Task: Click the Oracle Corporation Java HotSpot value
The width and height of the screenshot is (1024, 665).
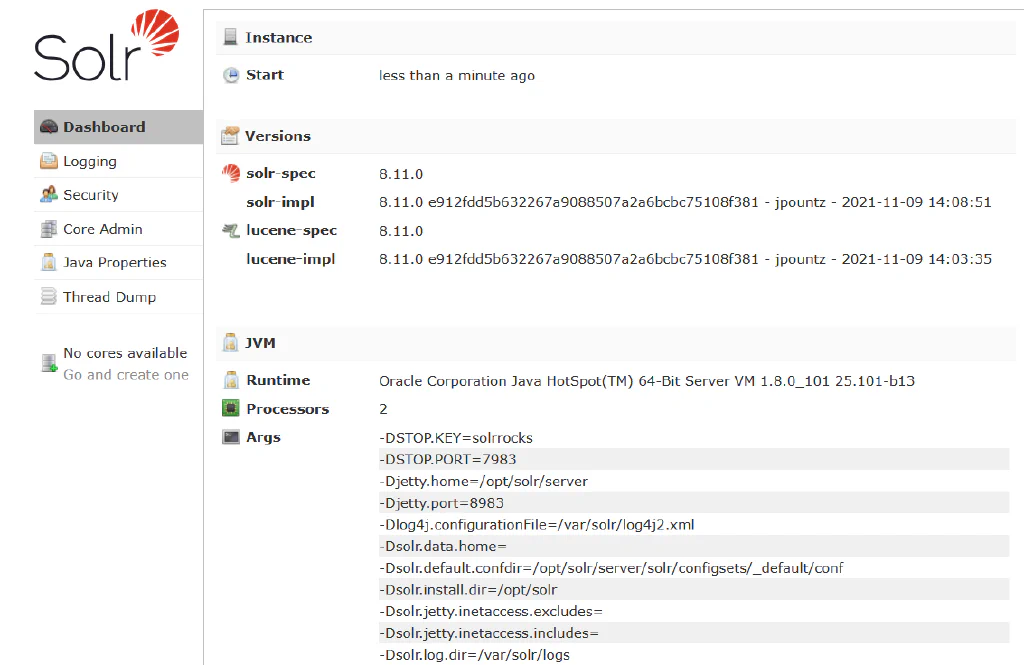Action: 647,381
